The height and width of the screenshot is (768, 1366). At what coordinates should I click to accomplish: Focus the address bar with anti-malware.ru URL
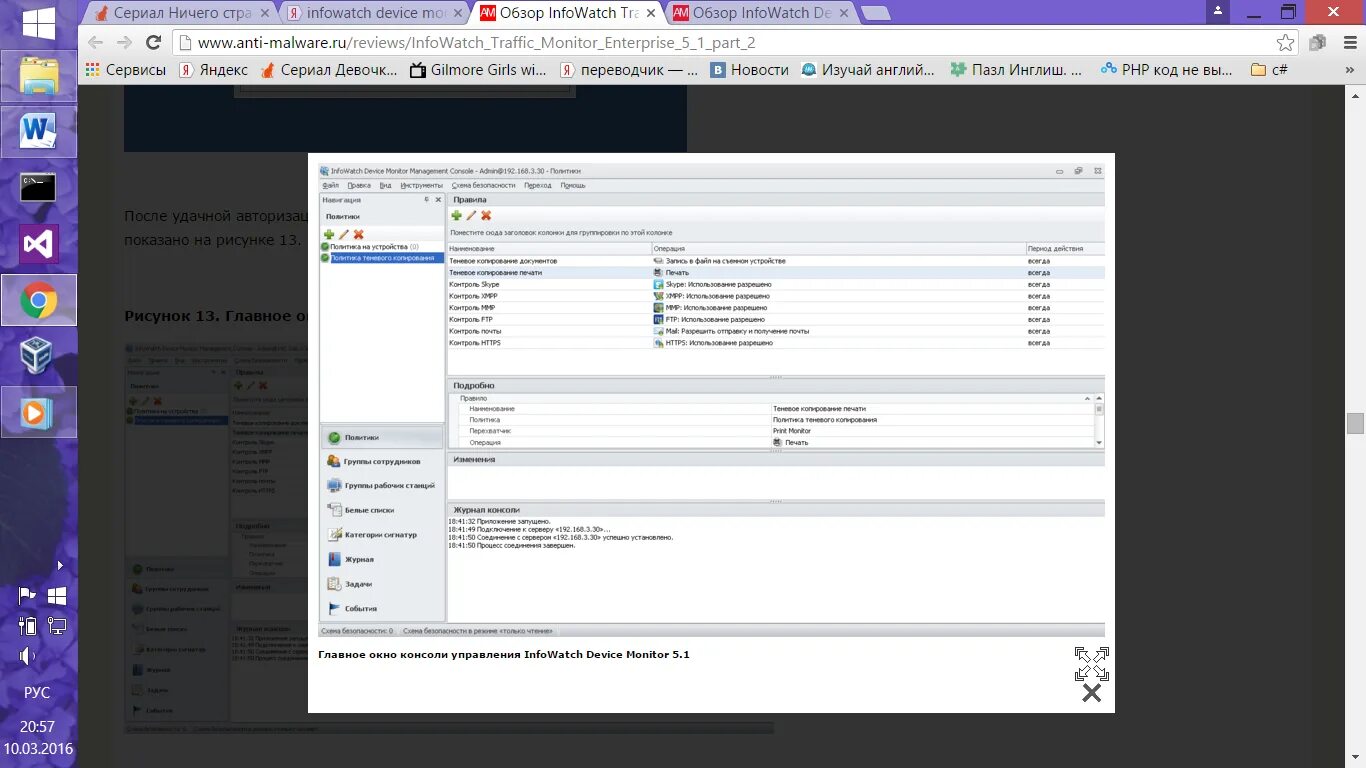pyautogui.click(x=730, y=43)
